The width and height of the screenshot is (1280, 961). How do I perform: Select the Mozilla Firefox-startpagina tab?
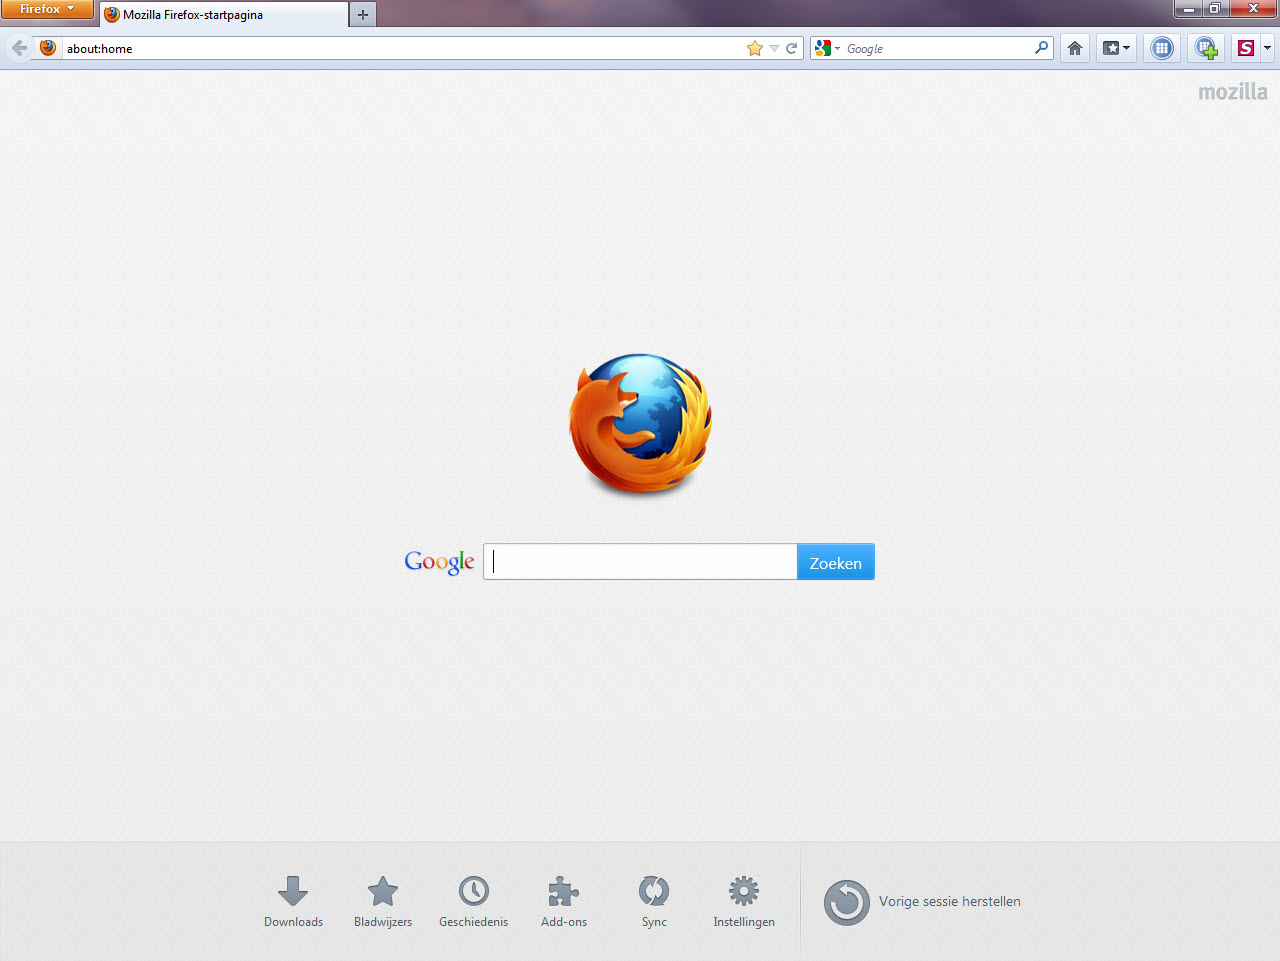223,15
